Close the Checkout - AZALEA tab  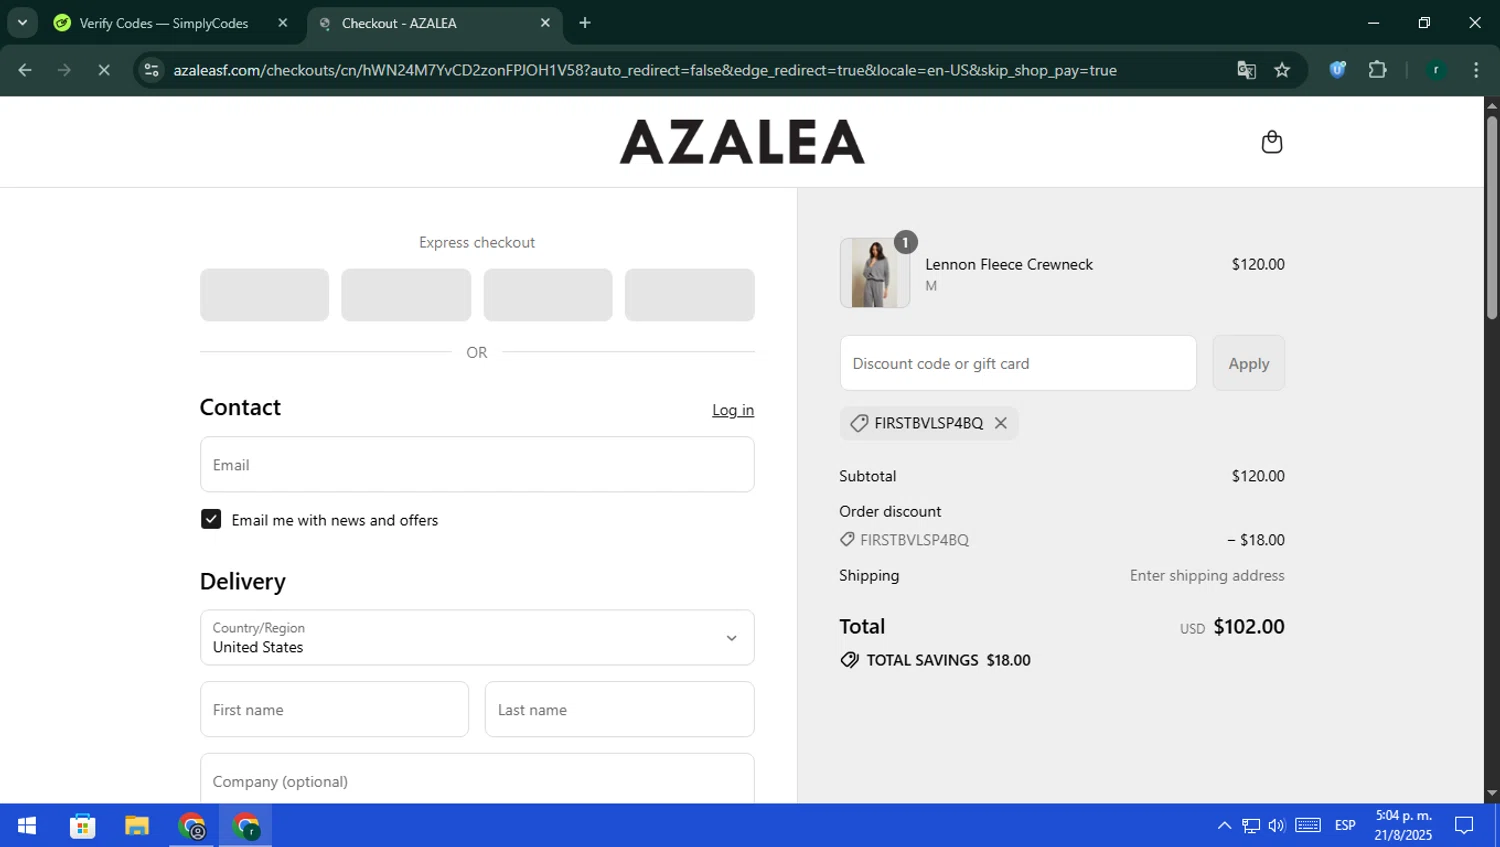click(545, 23)
